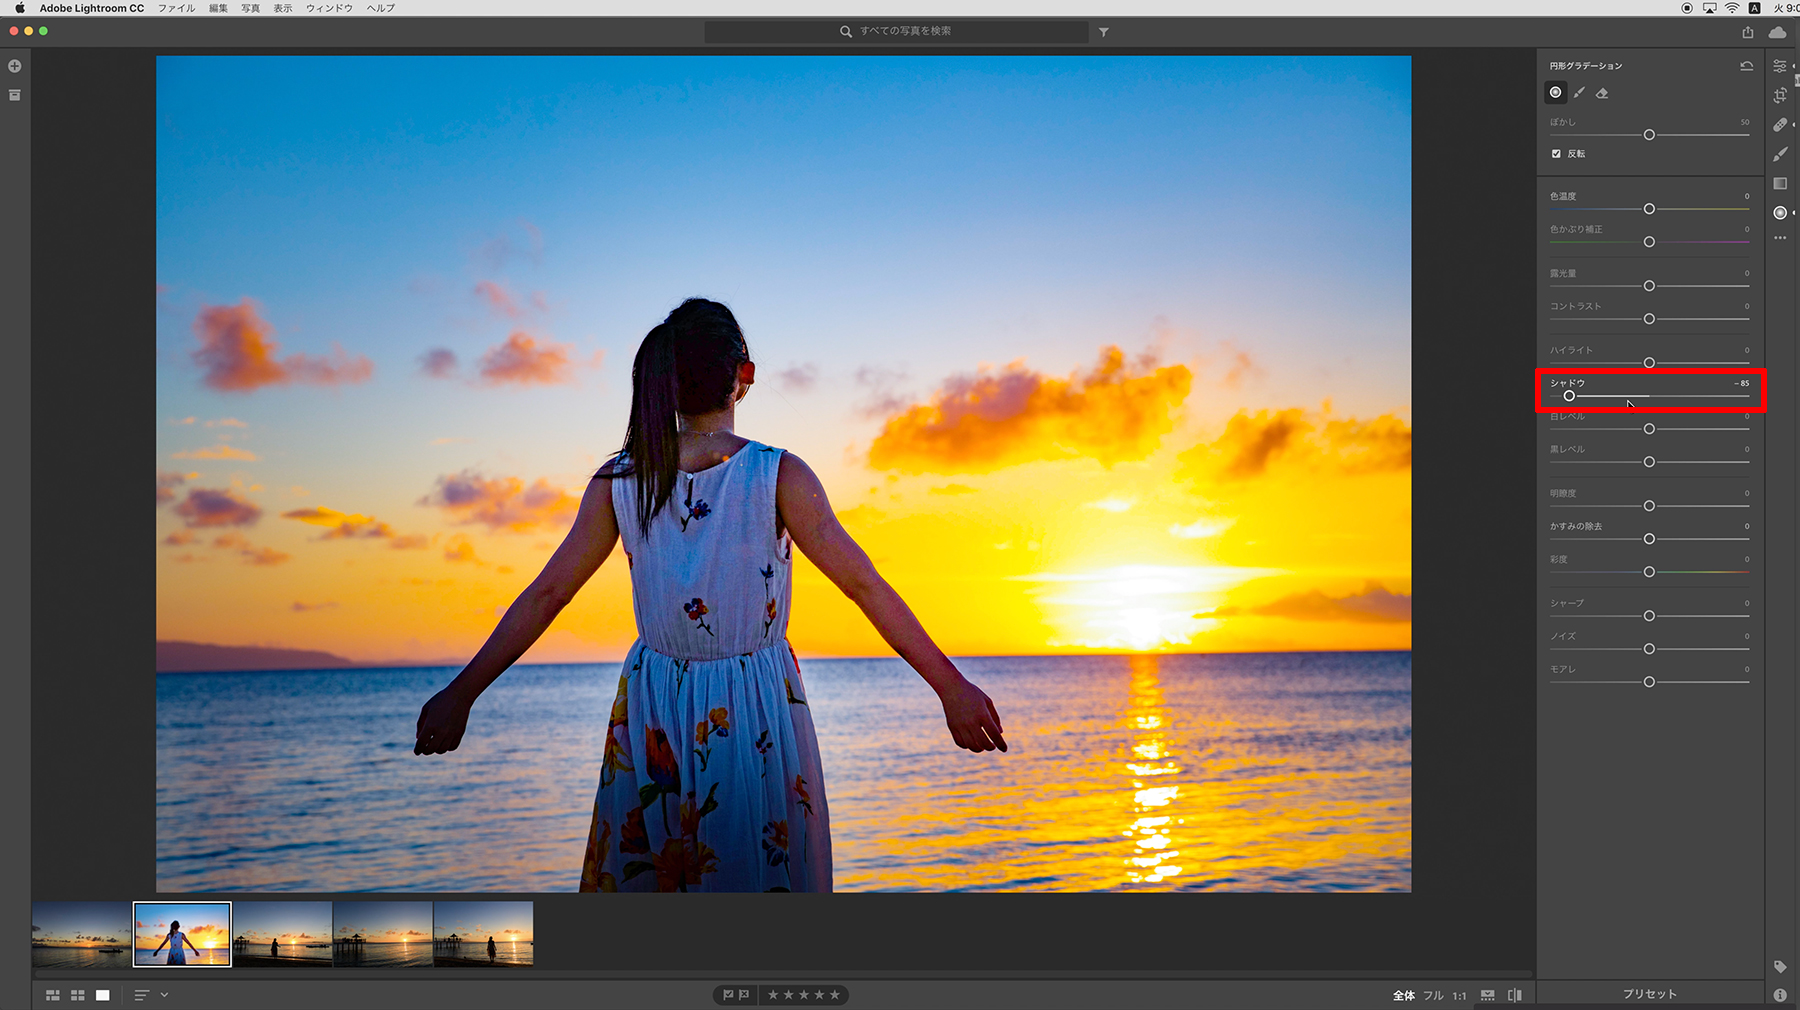The height and width of the screenshot is (1010, 1800).
Task: Open the ウィンドウ menu
Action: pos(329,8)
